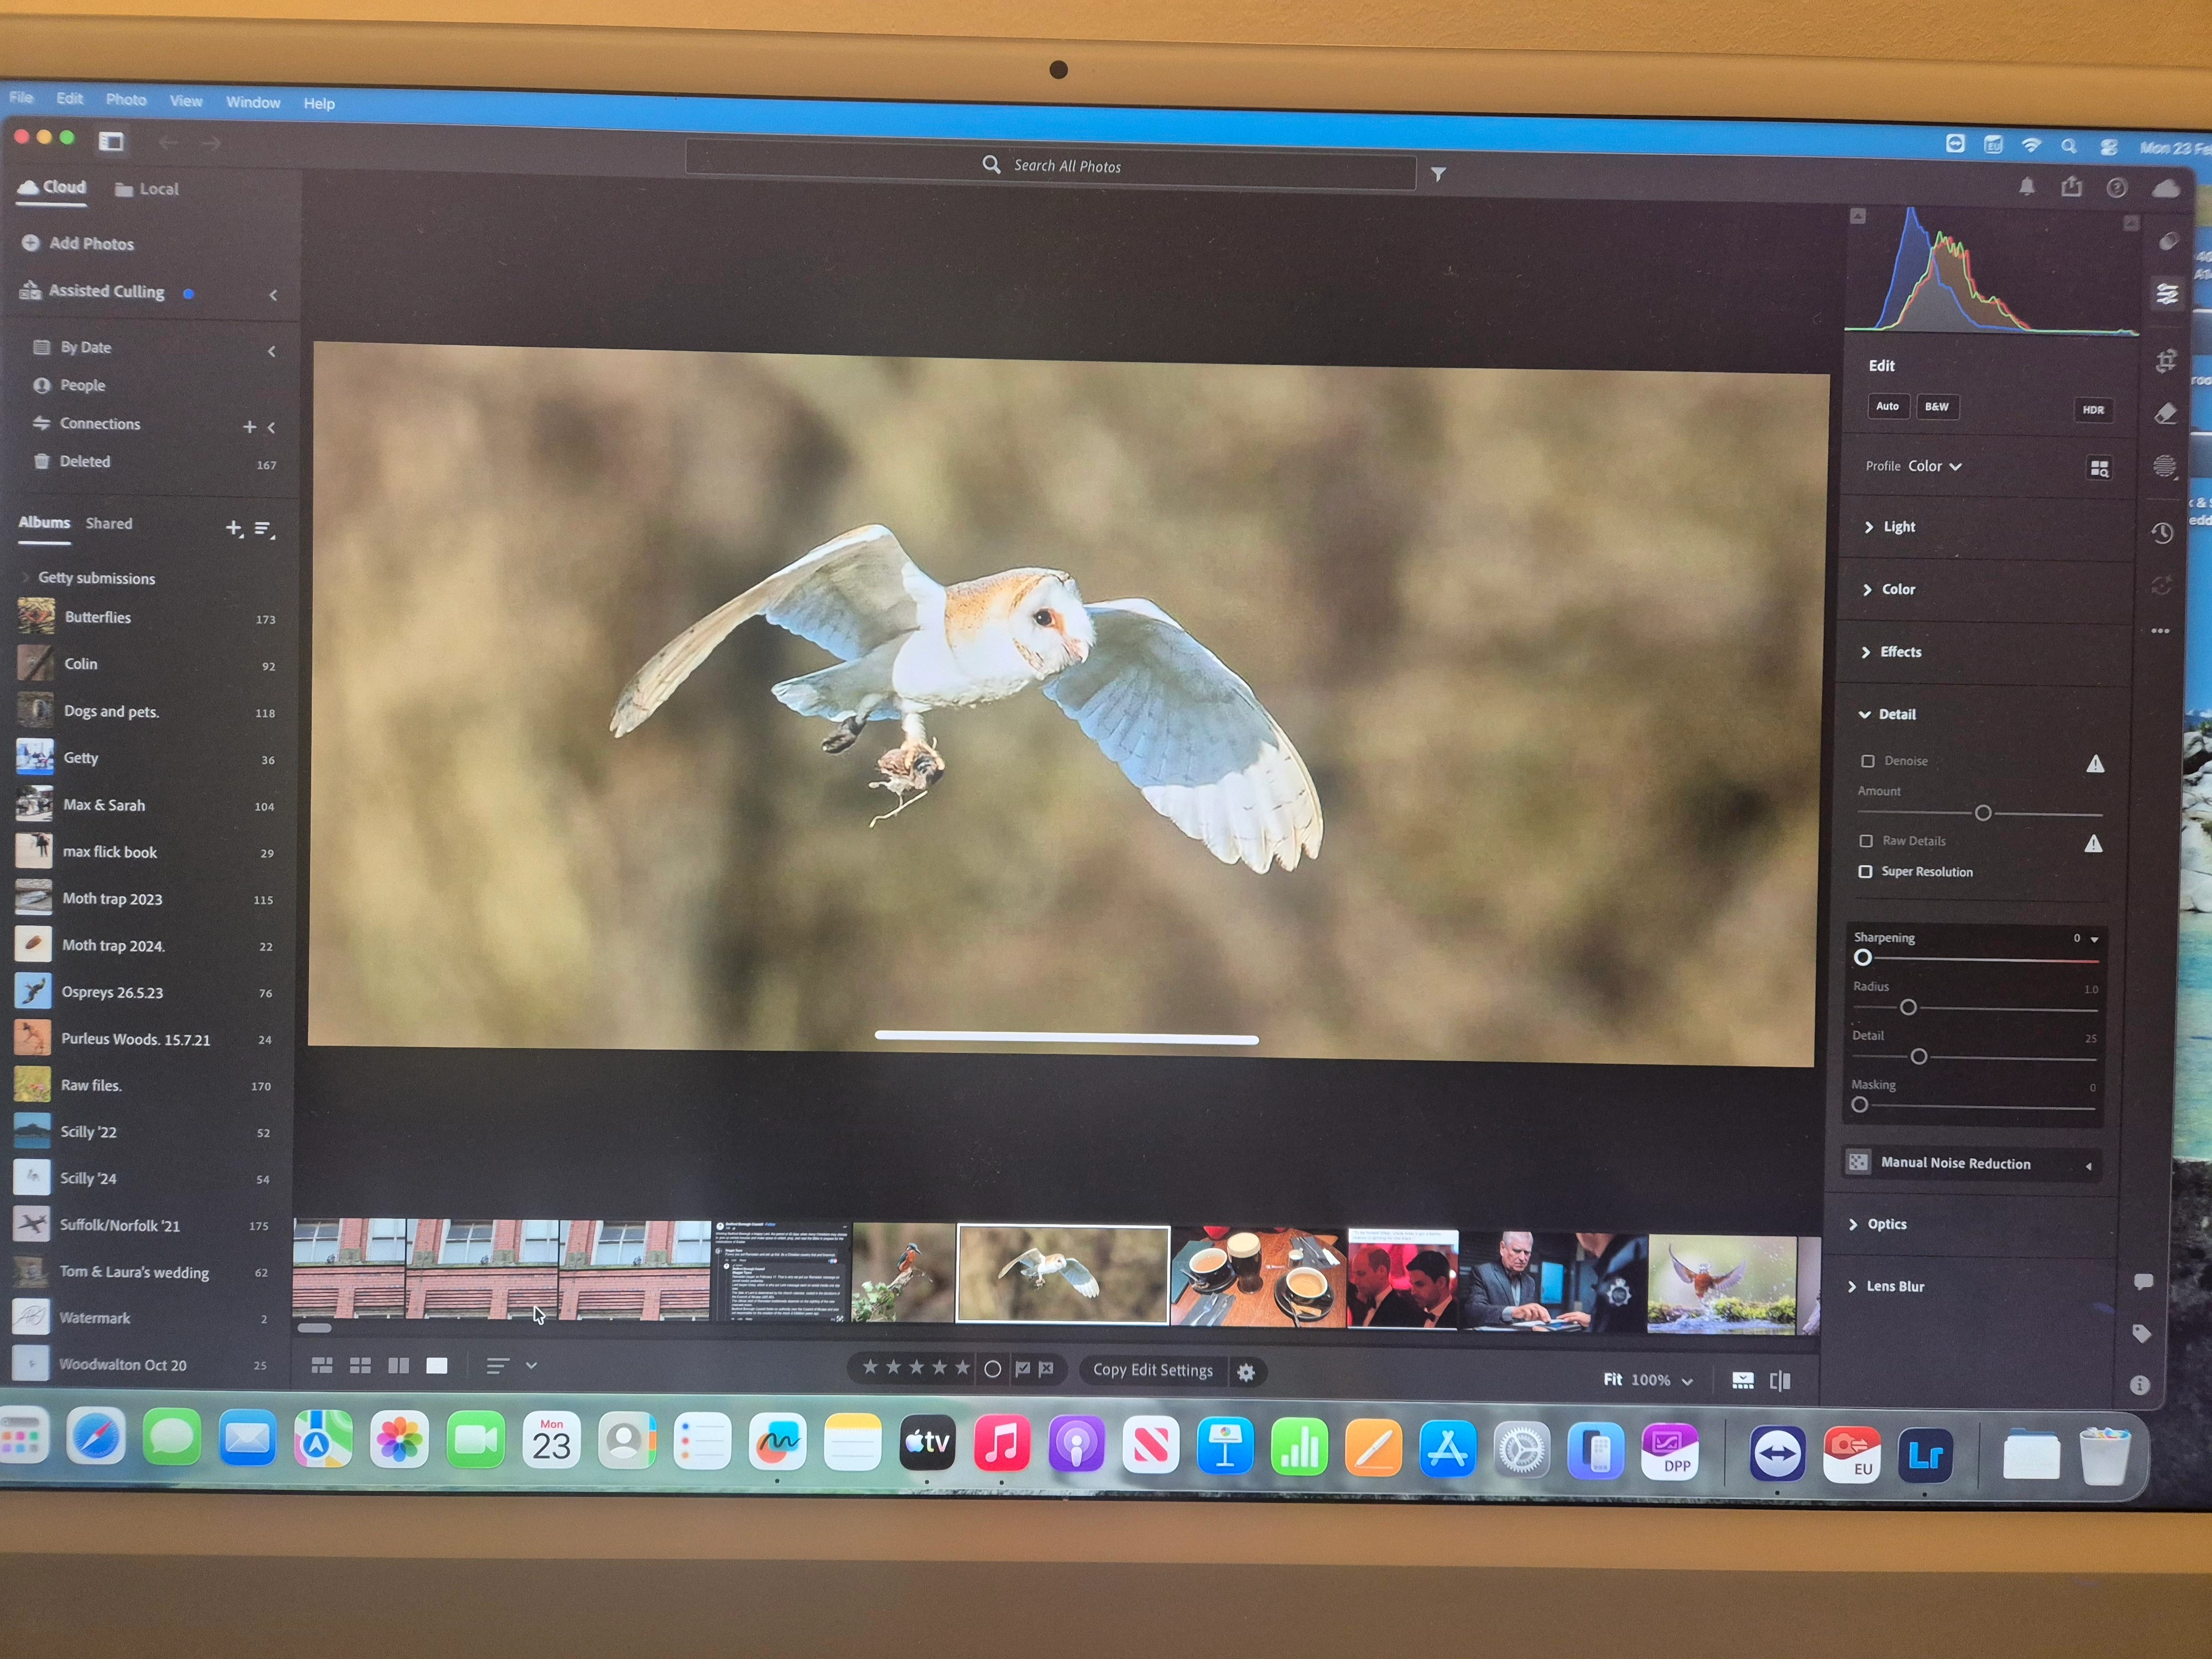The width and height of the screenshot is (2212, 1659).
Task: Toggle before and after compare view icon
Action: coord(1780,1381)
